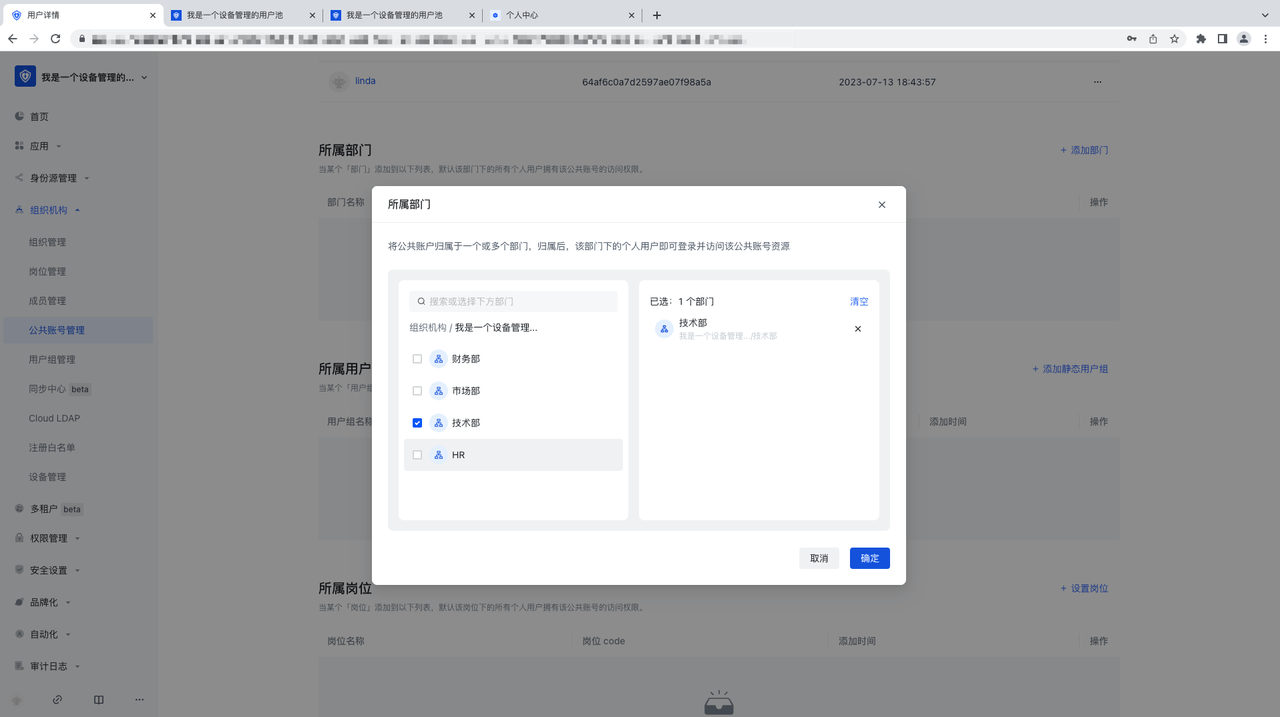This screenshot has height=717, width=1280.
Task: Tick the HR department checkbox
Action: point(418,455)
